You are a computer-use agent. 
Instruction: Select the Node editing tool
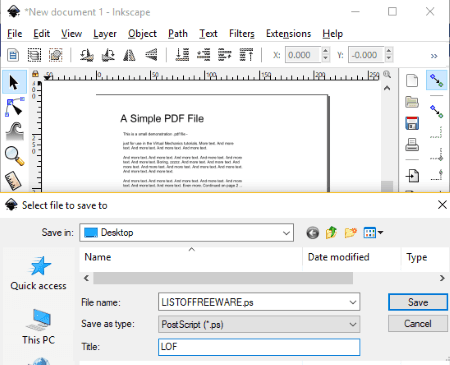[x=14, y=107]
